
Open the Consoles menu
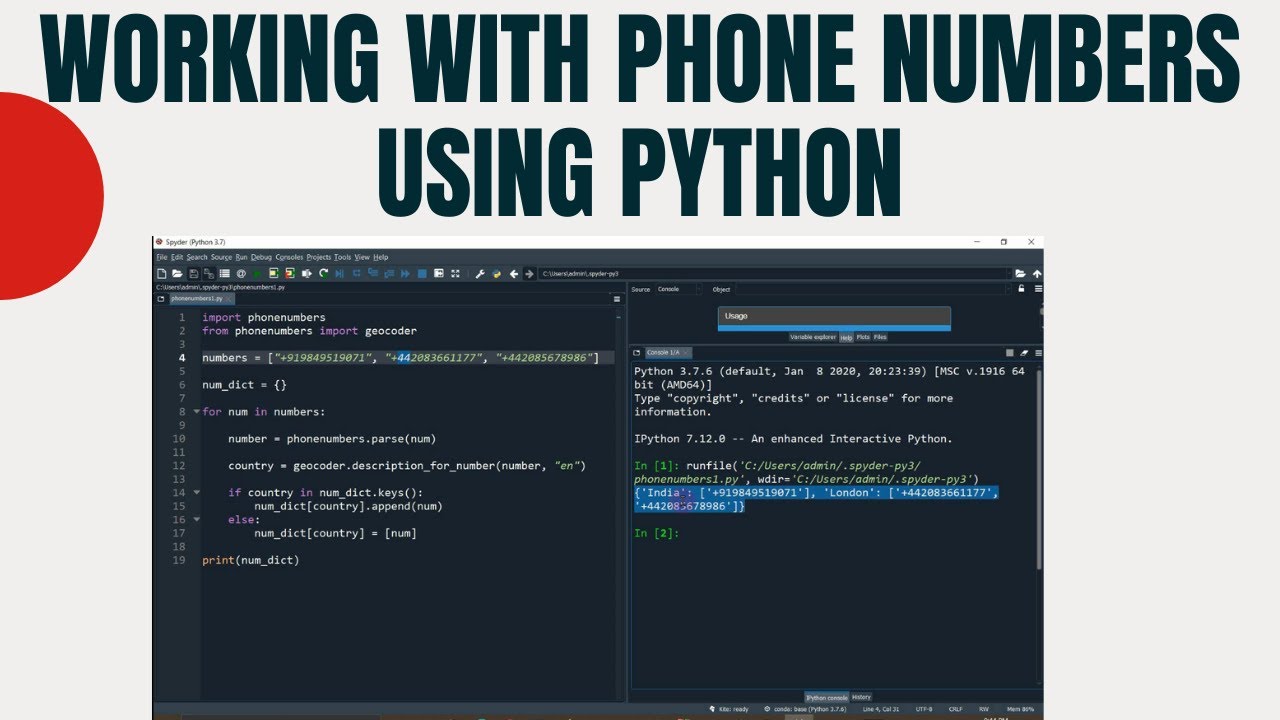[289, 257]
